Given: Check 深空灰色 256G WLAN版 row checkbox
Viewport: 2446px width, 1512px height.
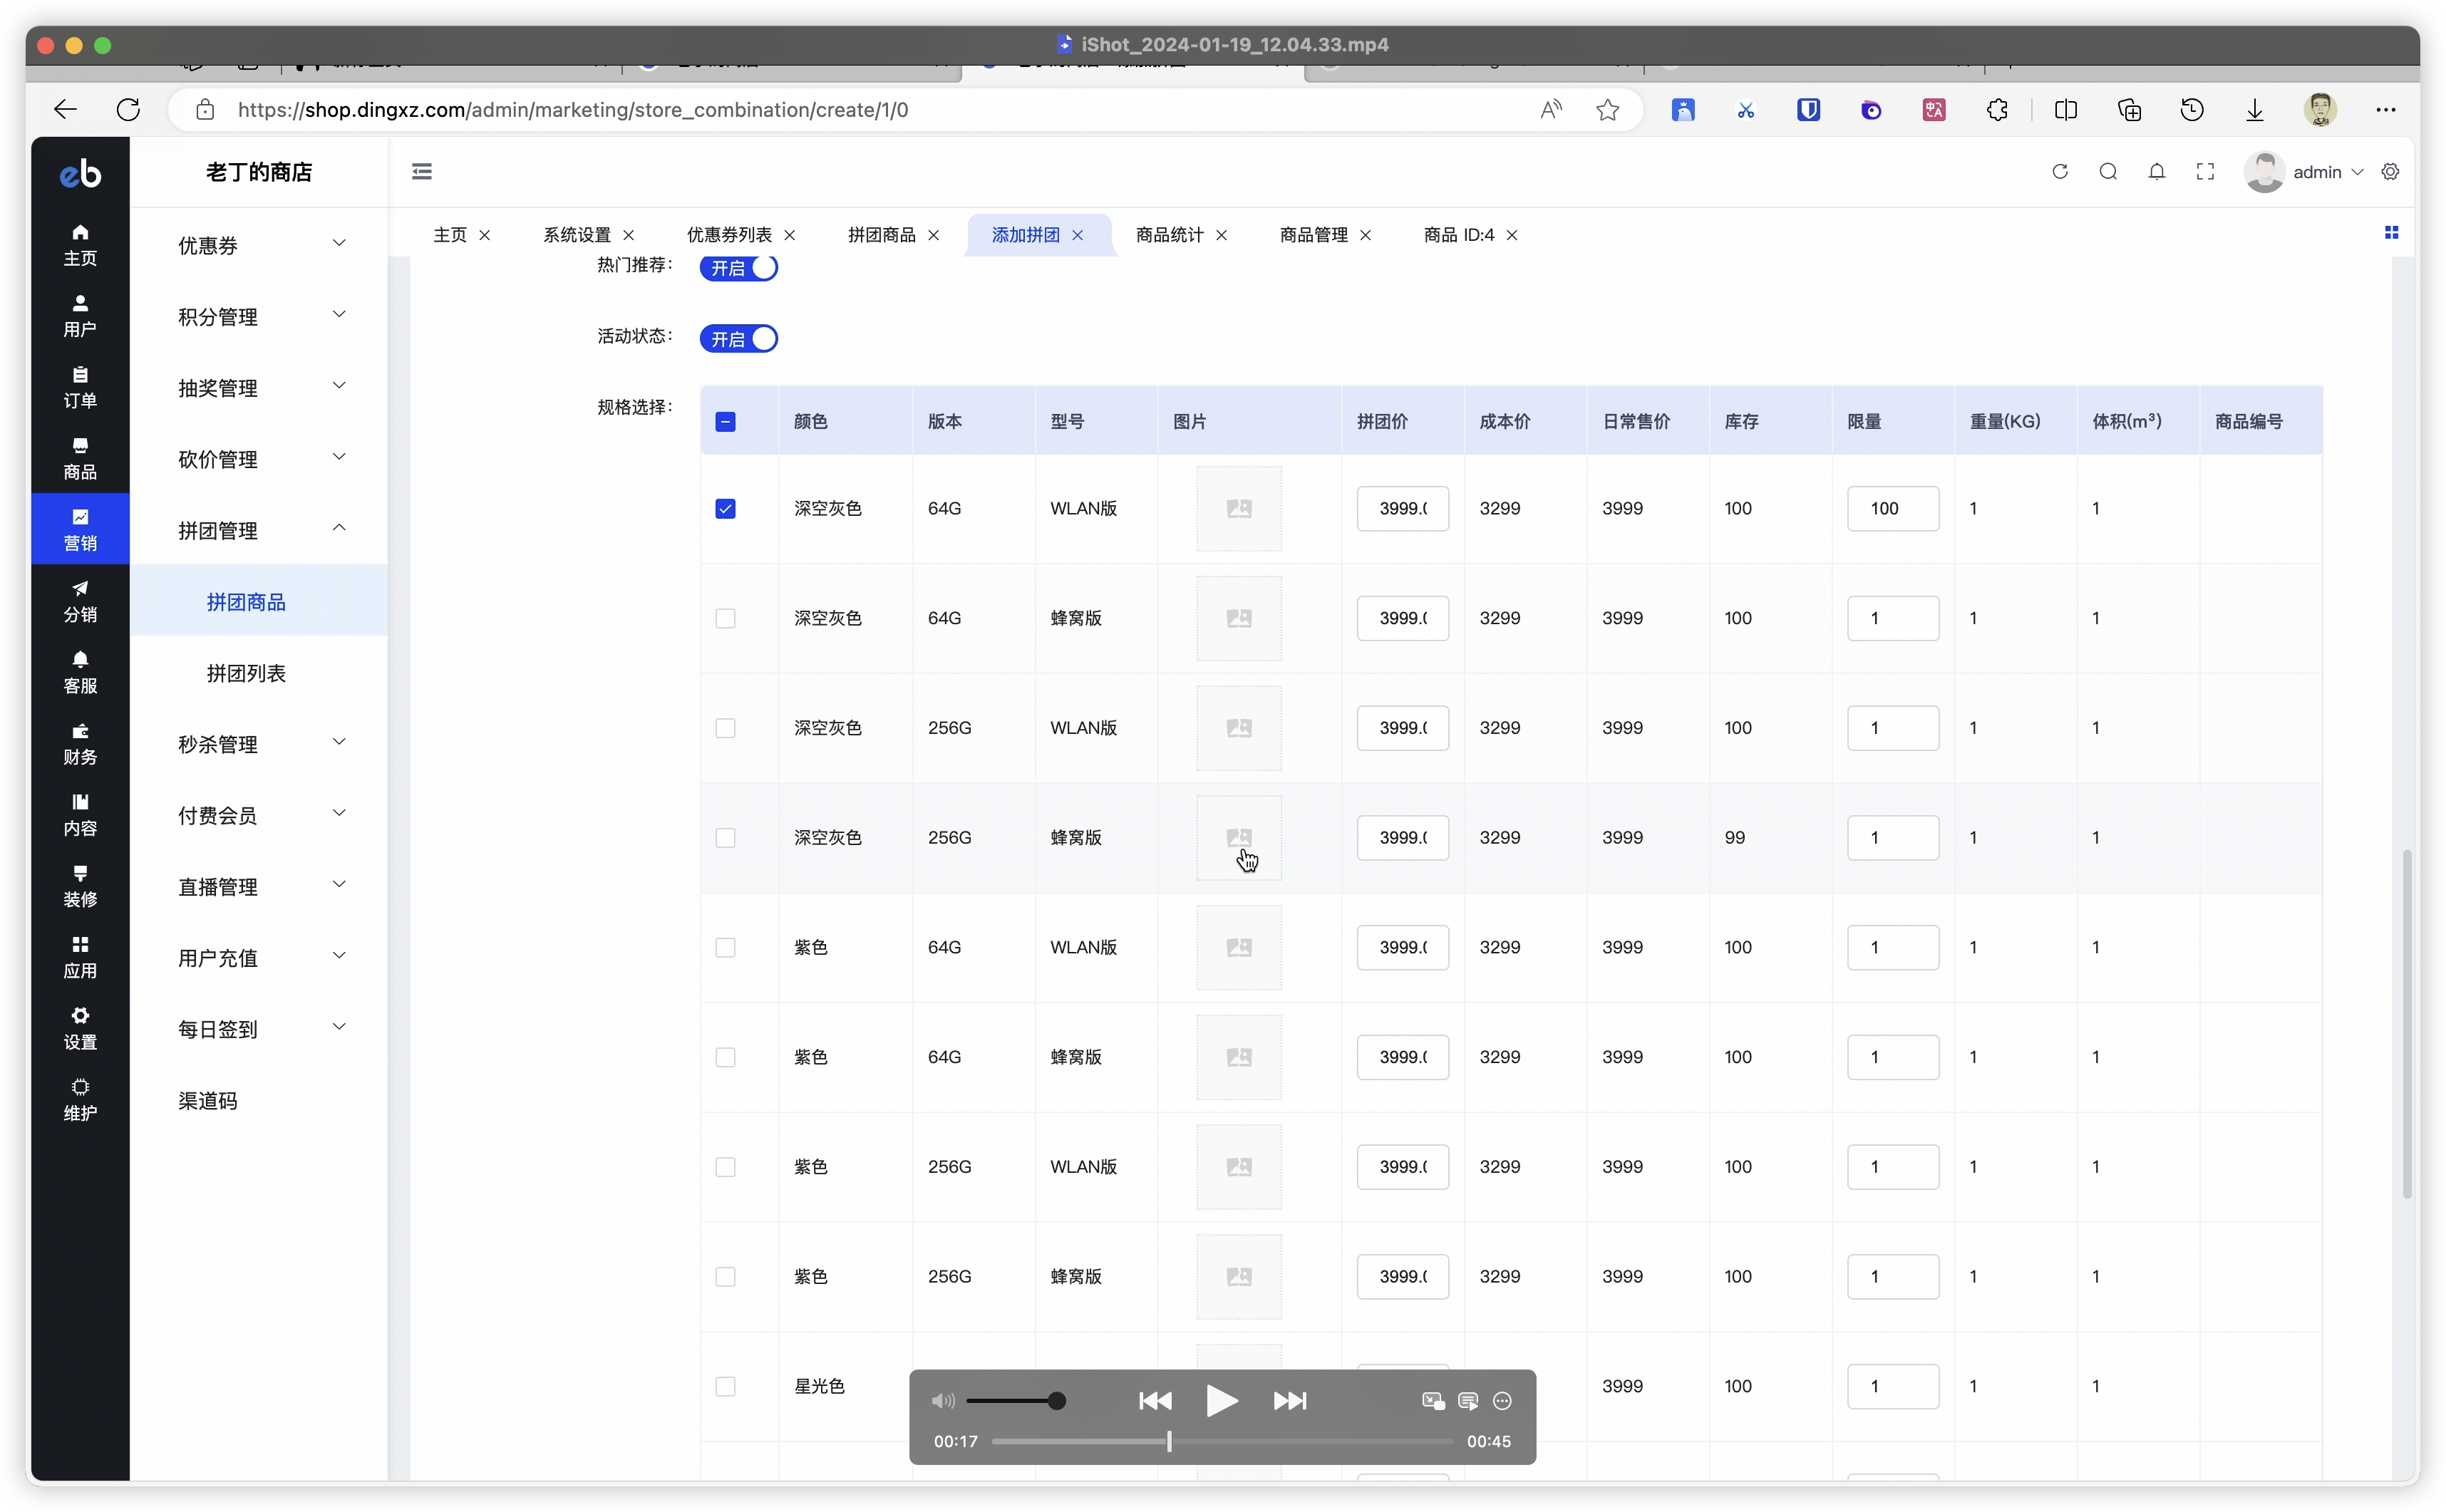Looking at the screenshot, I should [726, 728].
